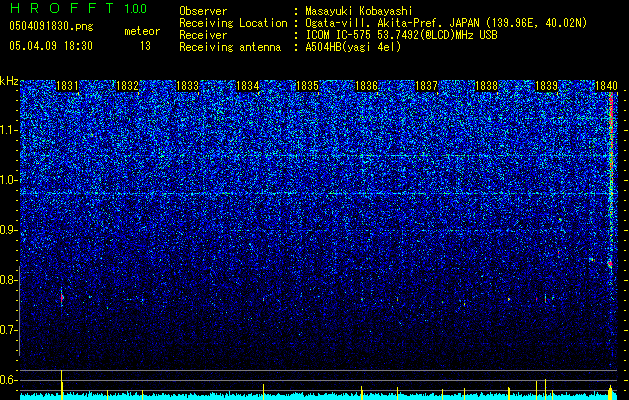Image resolution: width=629 pixels, height=400 pixels.
Task: Click the Ogata-vill. Akita-Pref. JAPAN location text
Action: 446,23
